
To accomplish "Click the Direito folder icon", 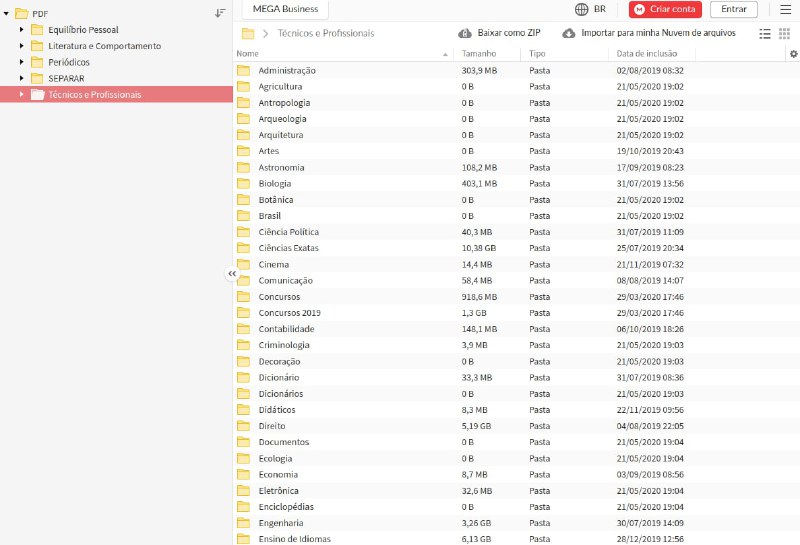I will coord(243,426).
